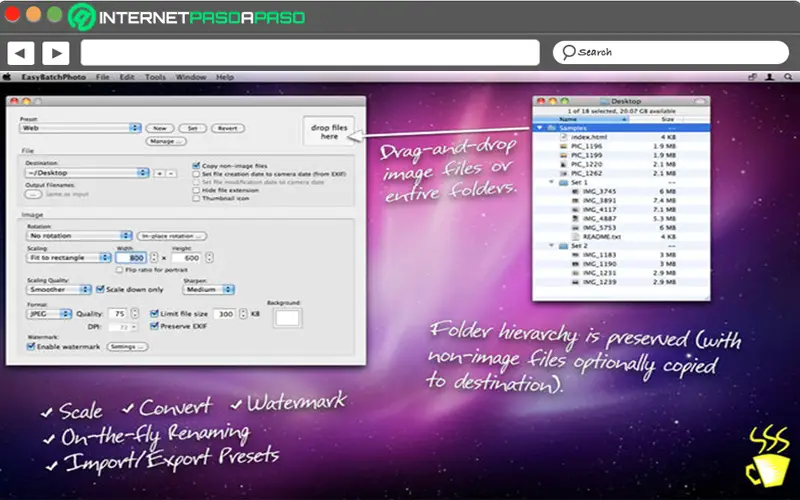The image size is (800, 500).
Task: Click the In-place rotation button
Action: click(x=171, y=236)
